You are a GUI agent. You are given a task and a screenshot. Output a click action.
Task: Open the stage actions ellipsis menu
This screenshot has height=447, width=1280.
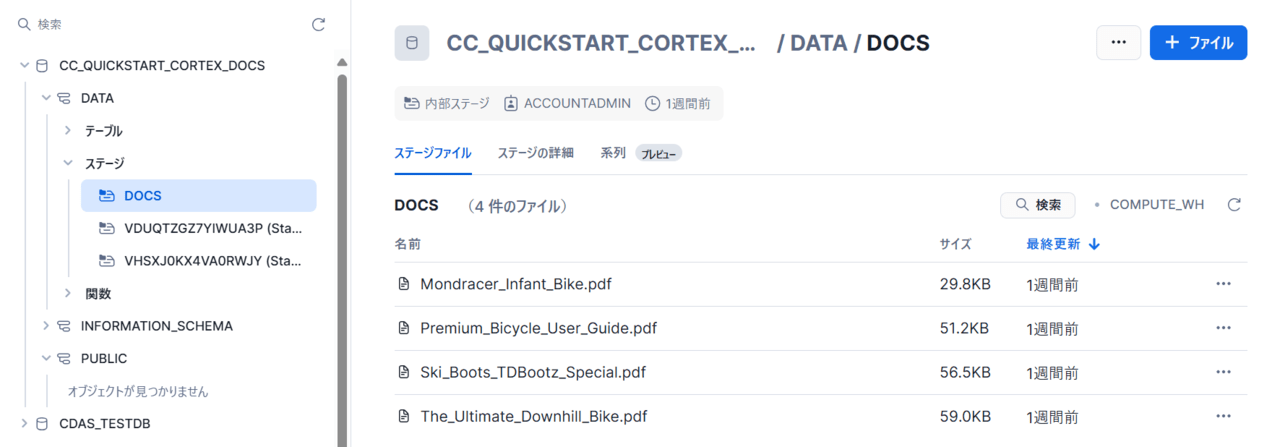point(1118,43)
